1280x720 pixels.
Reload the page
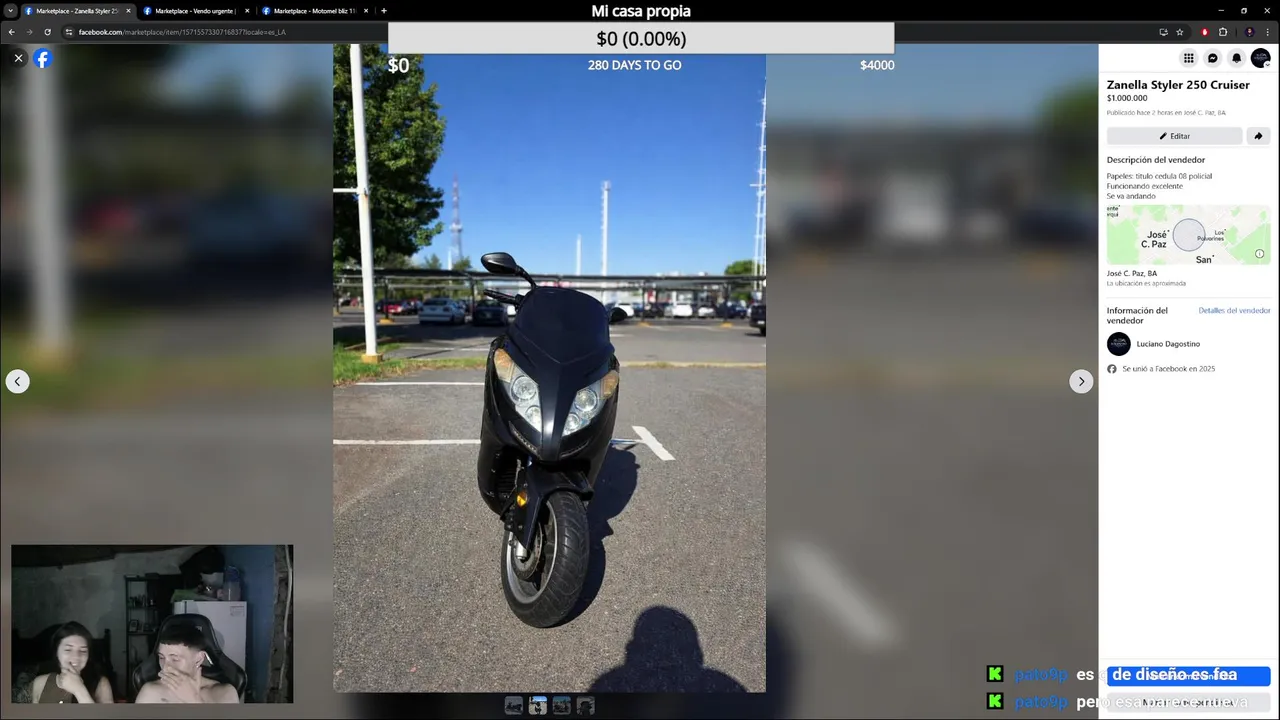pyautogui.click(x=47, y=32)
